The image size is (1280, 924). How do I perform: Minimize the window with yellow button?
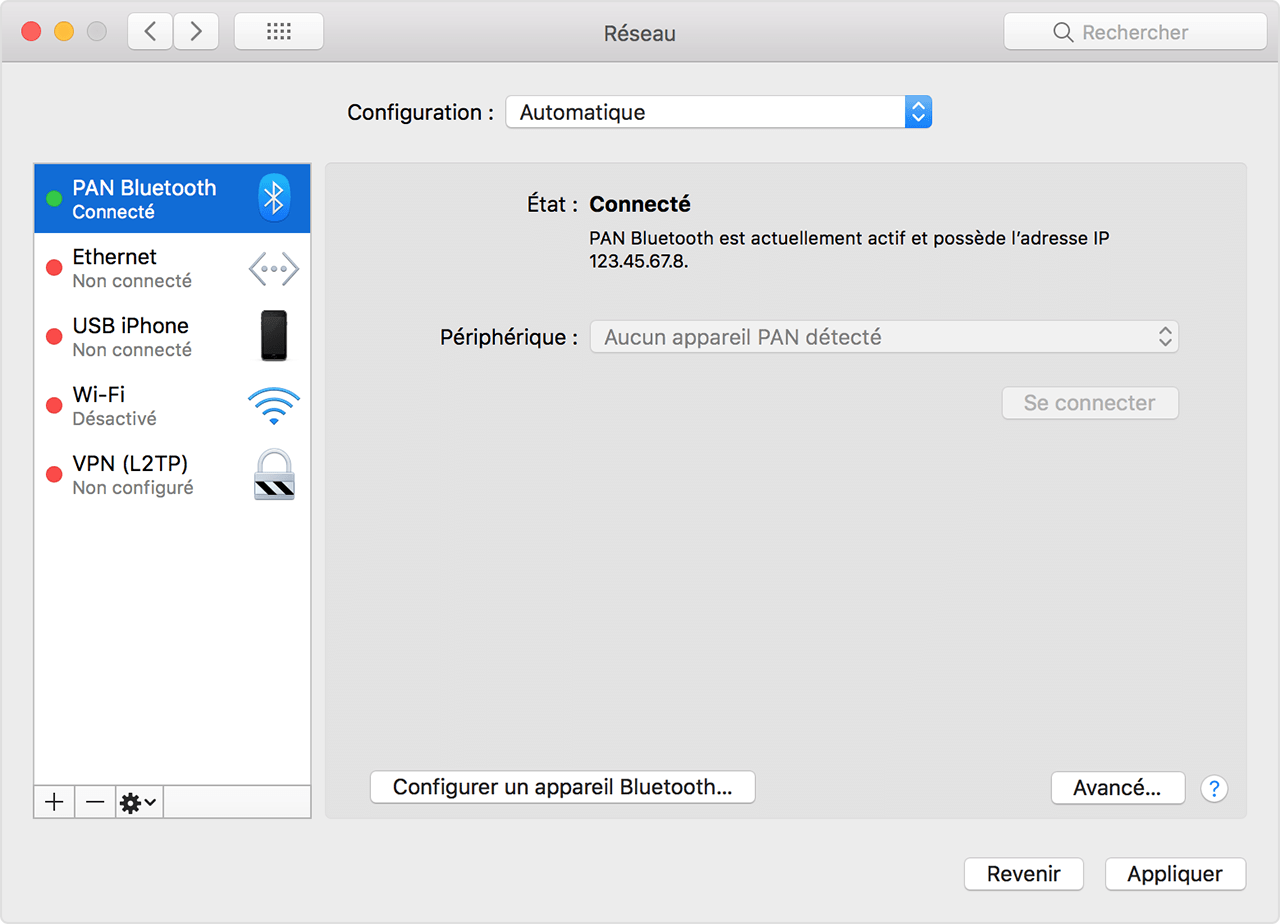[x=63, y=31]
